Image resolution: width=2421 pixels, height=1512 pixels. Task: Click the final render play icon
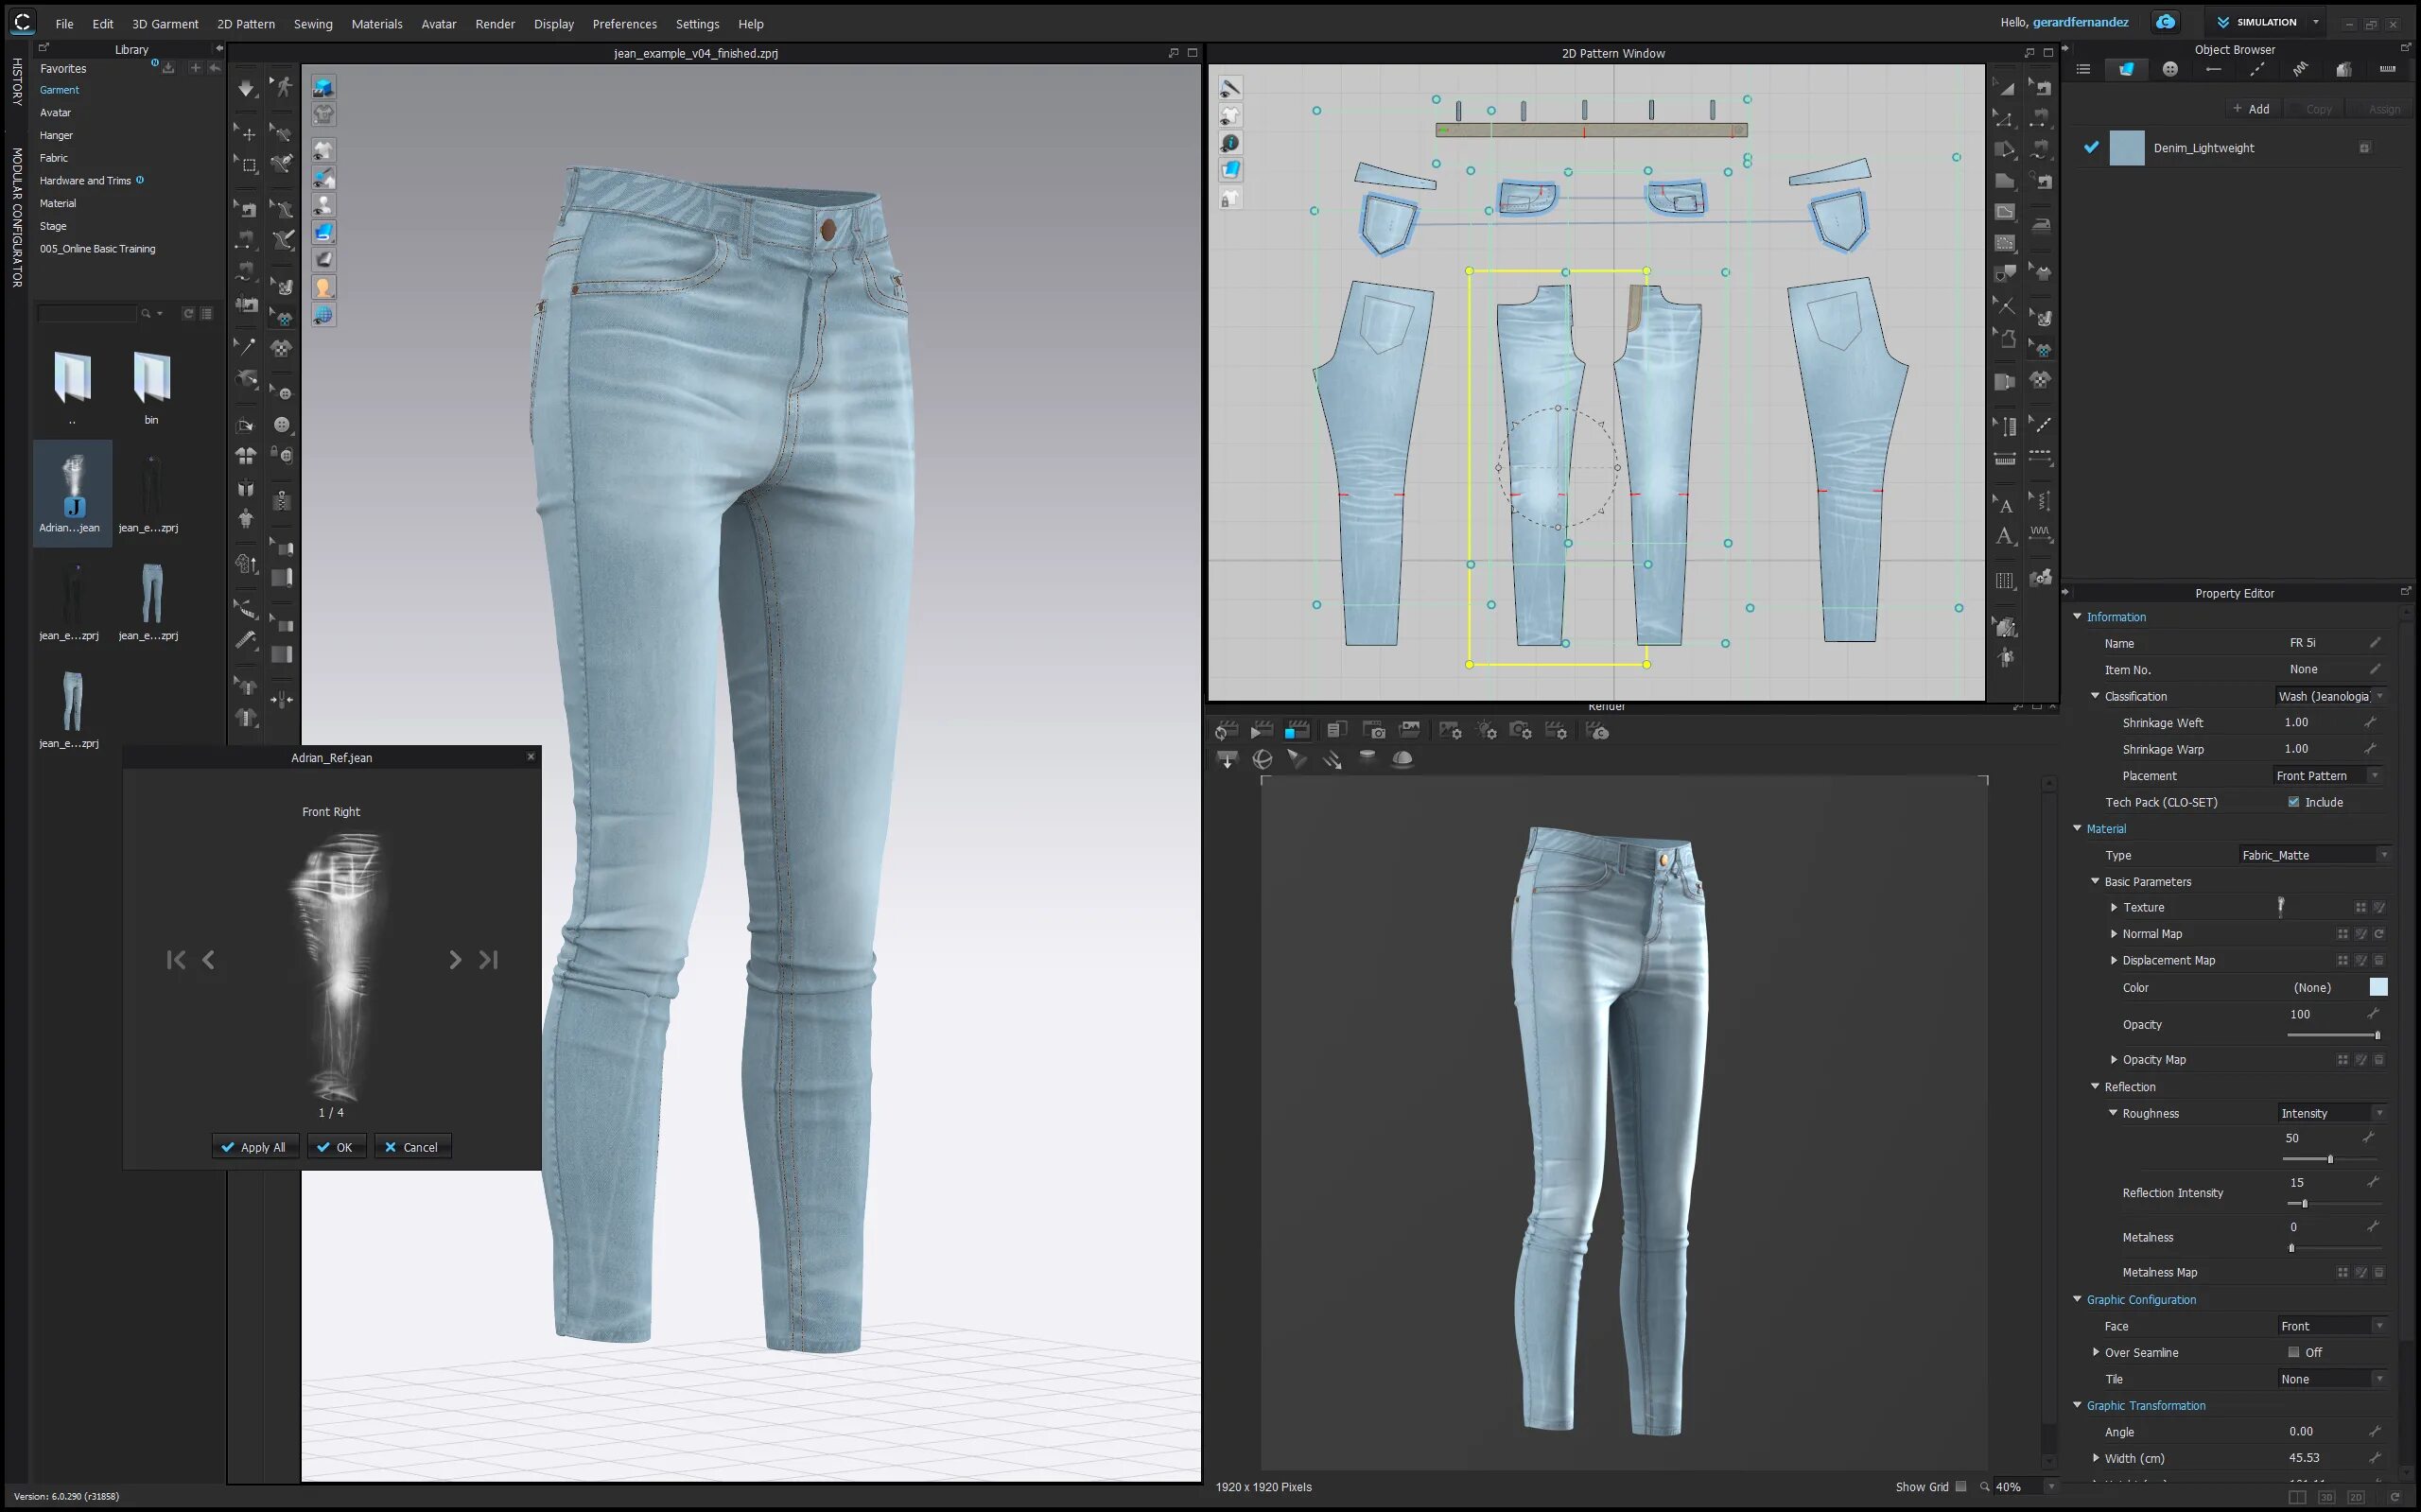click(x=1262, y=731)
